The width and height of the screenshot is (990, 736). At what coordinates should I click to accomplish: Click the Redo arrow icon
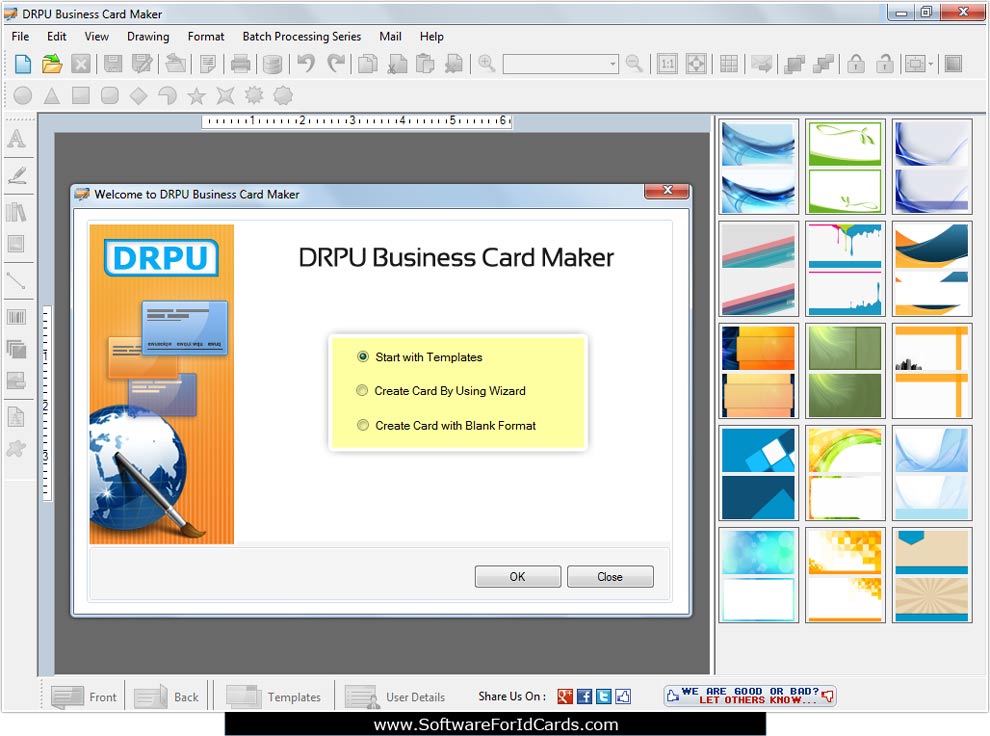coord(337,64)
